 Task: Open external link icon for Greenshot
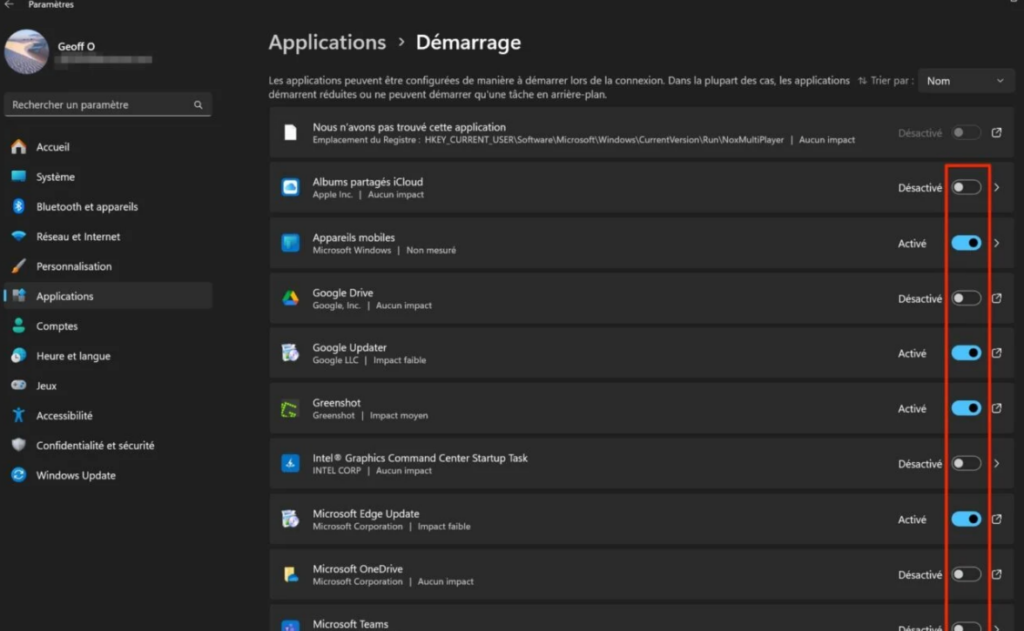tap(997, 408)
